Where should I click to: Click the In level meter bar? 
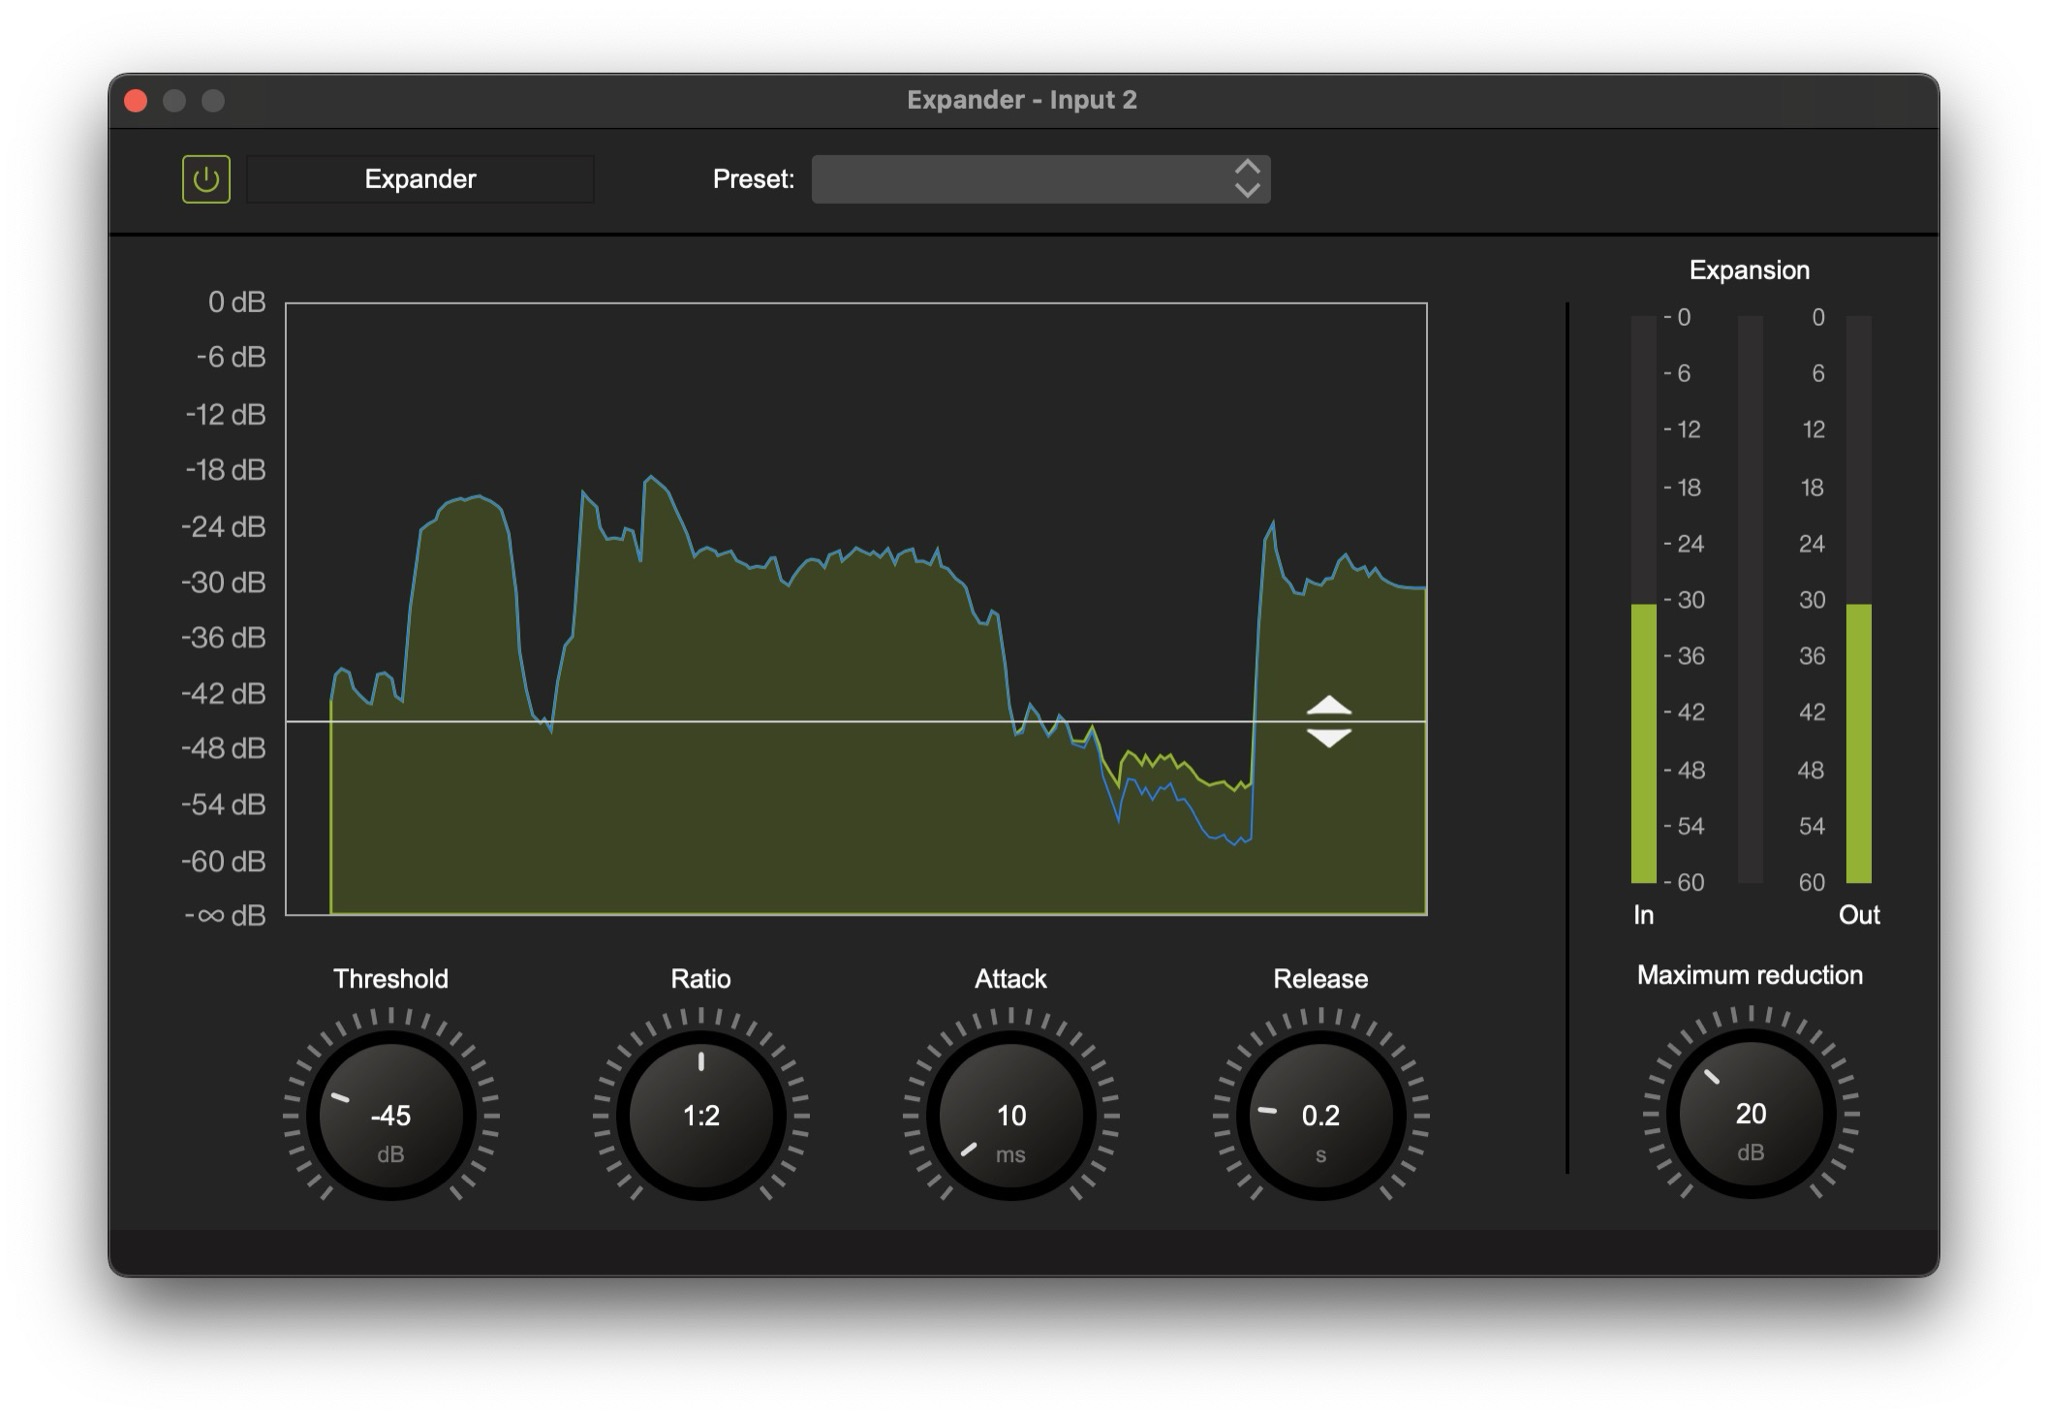1643,599
